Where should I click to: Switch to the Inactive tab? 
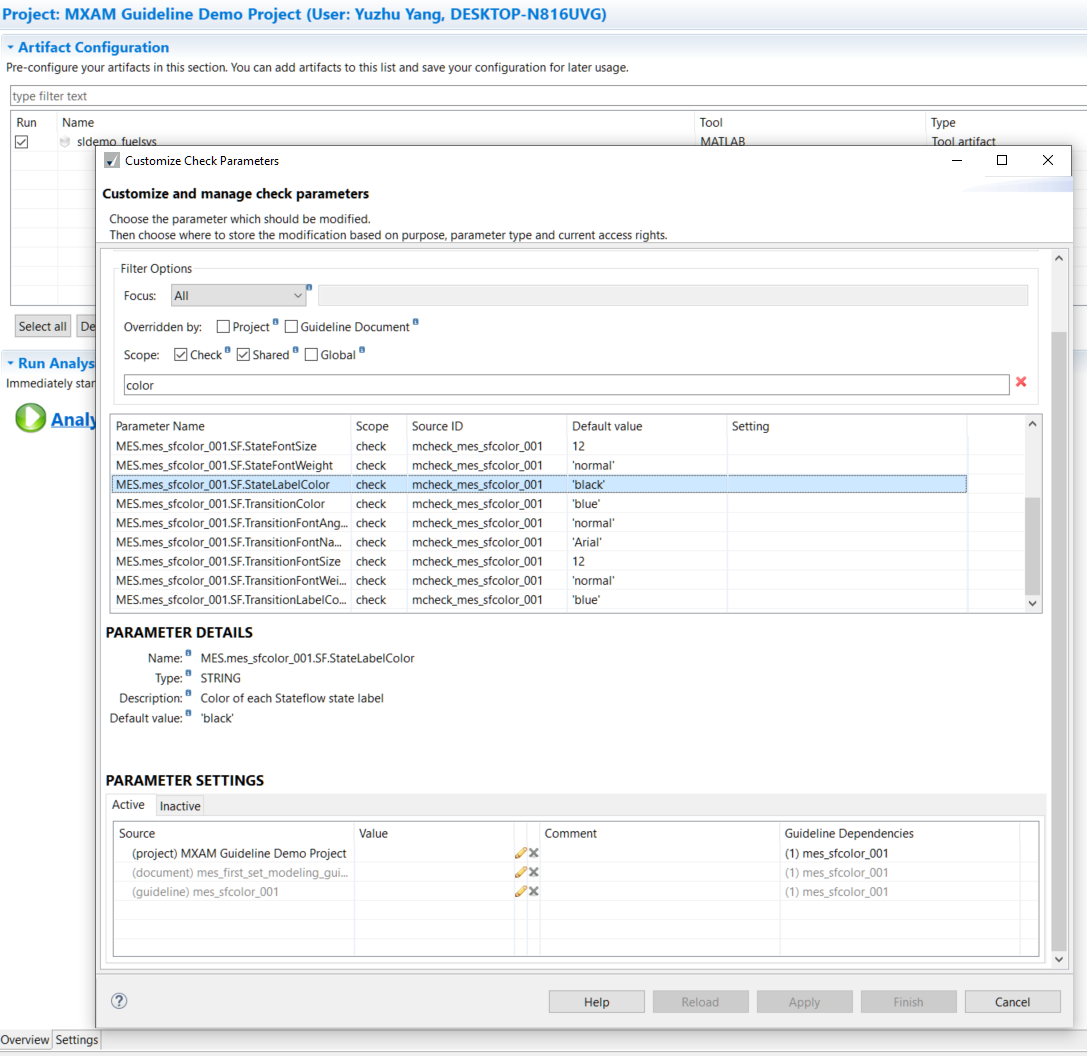pyautogui.click(x=179, y=806)
